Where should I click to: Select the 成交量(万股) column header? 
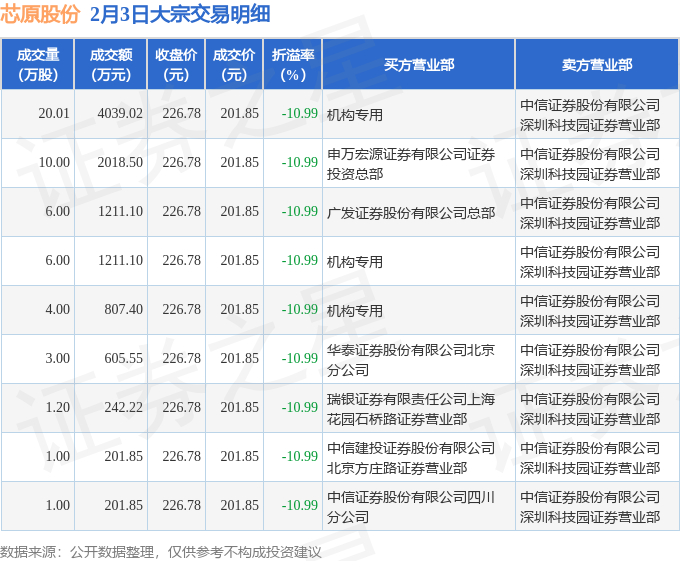point(38,65)
